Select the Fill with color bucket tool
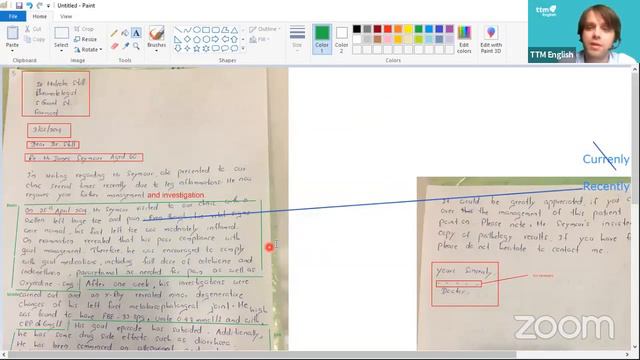This screenshot has width=640, height=360. tap(125, 33)
